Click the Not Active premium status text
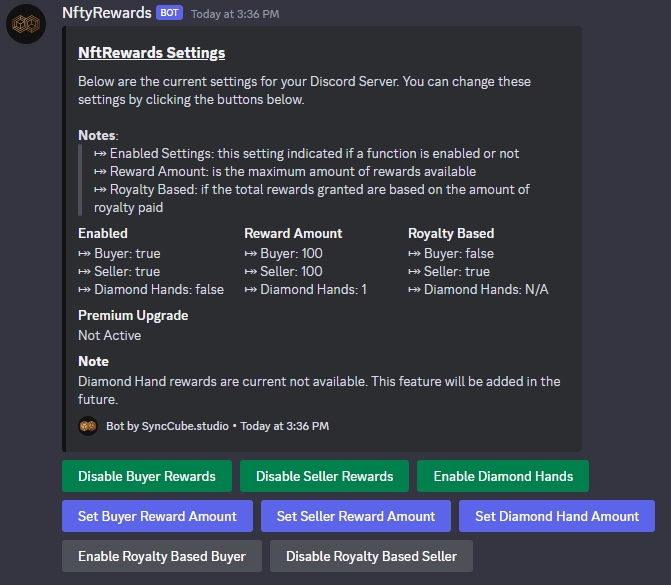The height and width of the screenshot is (585, 671). coord(110,336)
